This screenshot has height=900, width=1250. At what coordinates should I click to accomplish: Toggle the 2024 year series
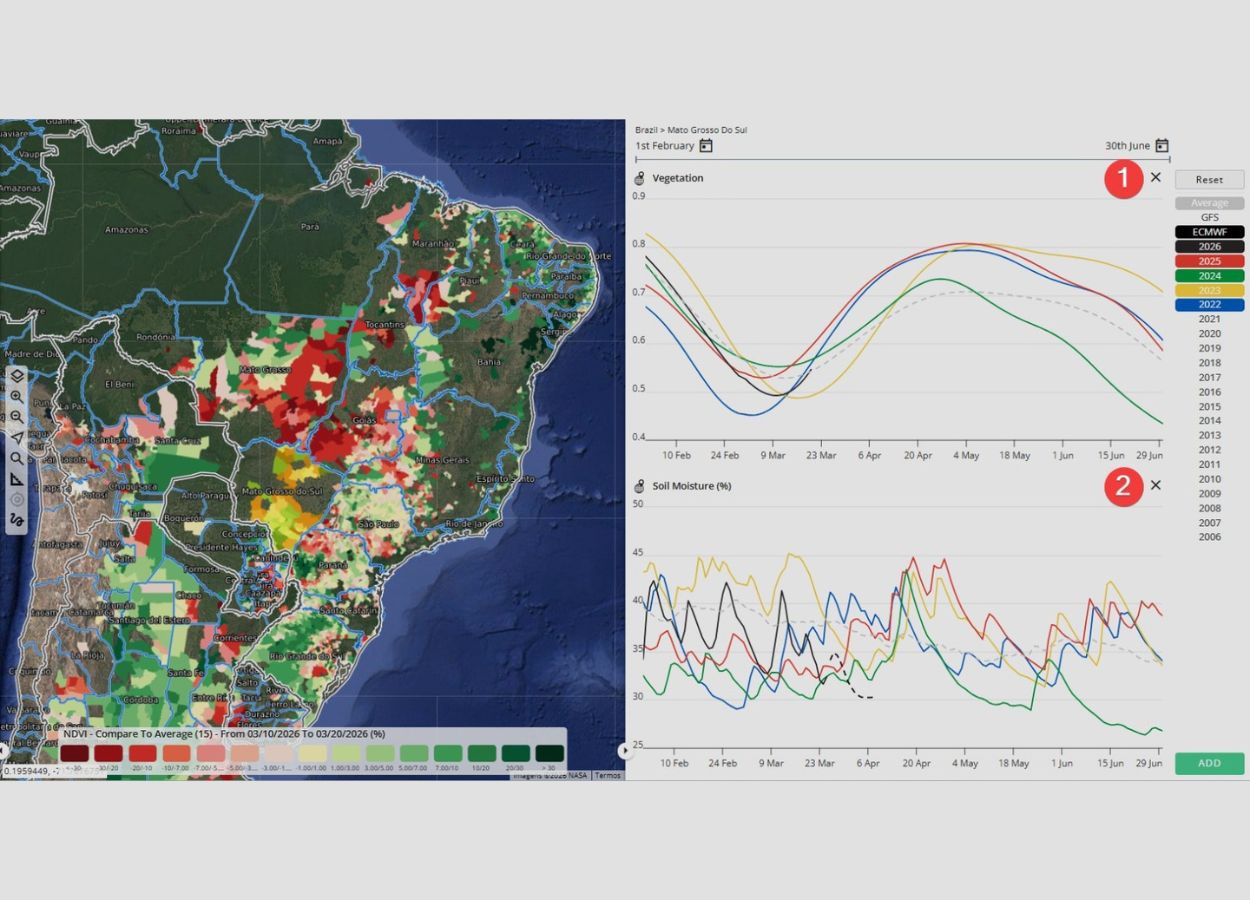pos(1209,276)
